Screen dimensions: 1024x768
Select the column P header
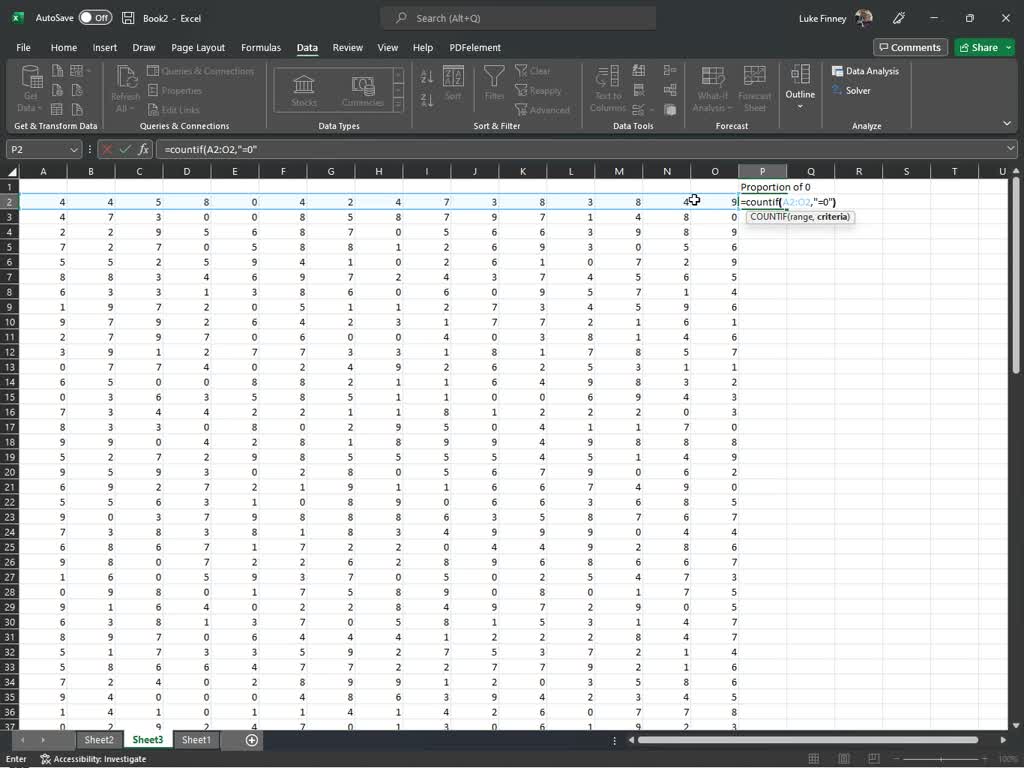[762, 172]
